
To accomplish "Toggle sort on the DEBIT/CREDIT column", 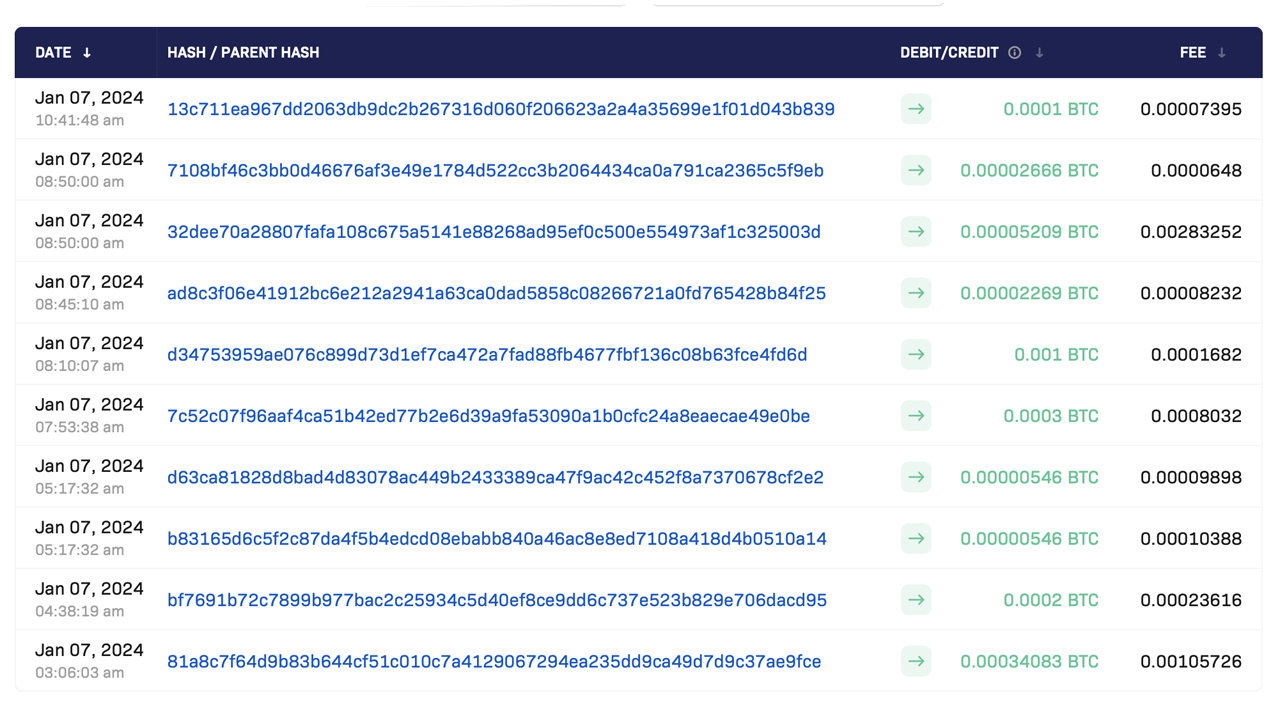I will [1040, 52].
